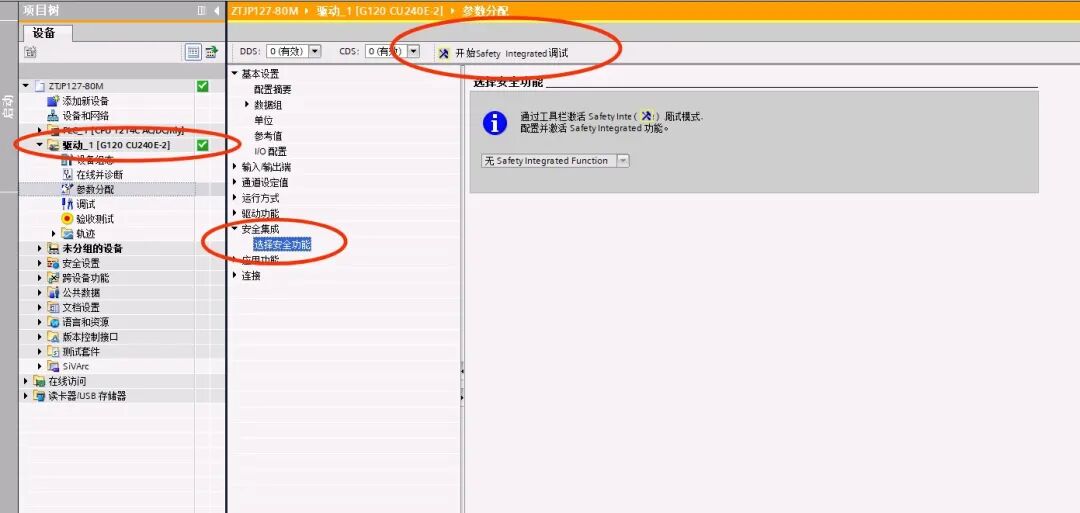1080x513 pixels.
Task: Select 驱动功能 section label
Action: point(260,213)
